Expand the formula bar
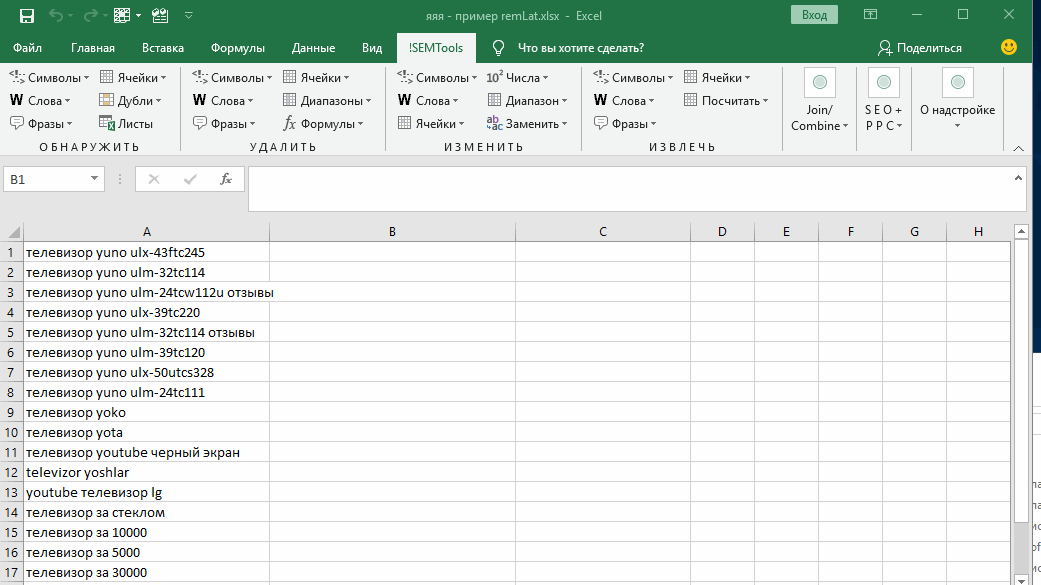Image resolution: width=1041 pixels, height=585 pixels. tap(1019, 176)
